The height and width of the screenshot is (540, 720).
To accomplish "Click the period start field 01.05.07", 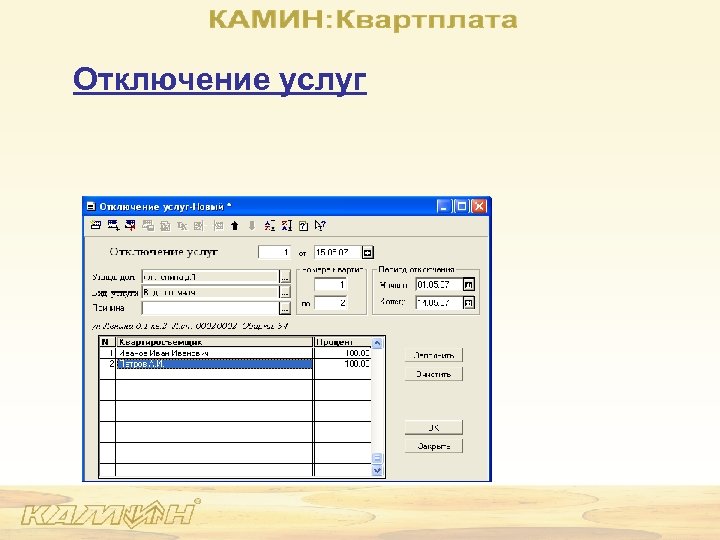I will pyautogui.click(x=439, y=285).
